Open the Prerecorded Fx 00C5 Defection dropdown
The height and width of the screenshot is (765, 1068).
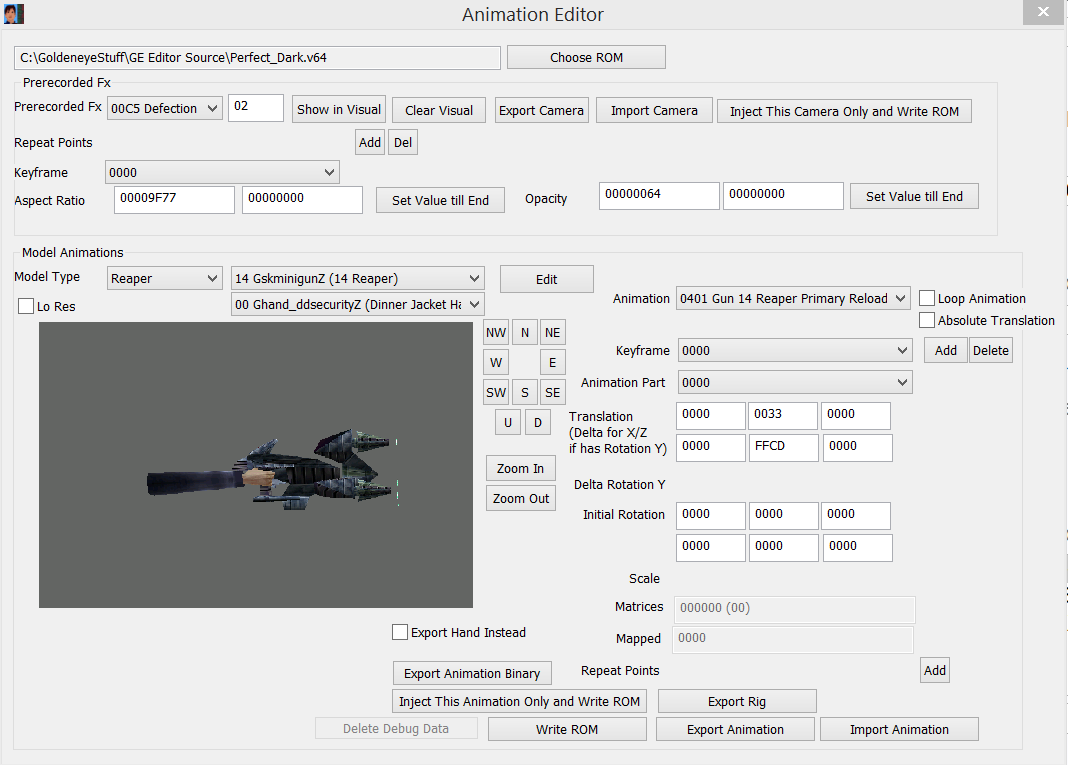pyautogui.click(x=165, y=108)
